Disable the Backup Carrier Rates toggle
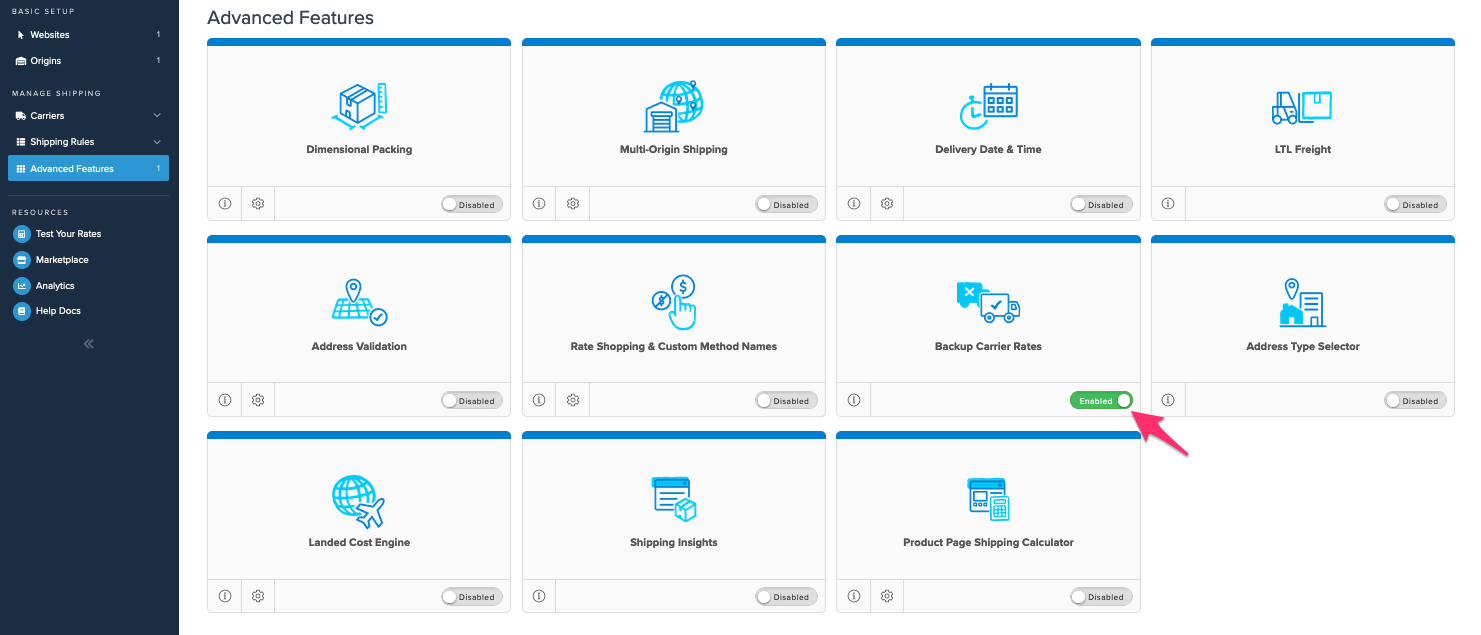 tap(1101, 400)
